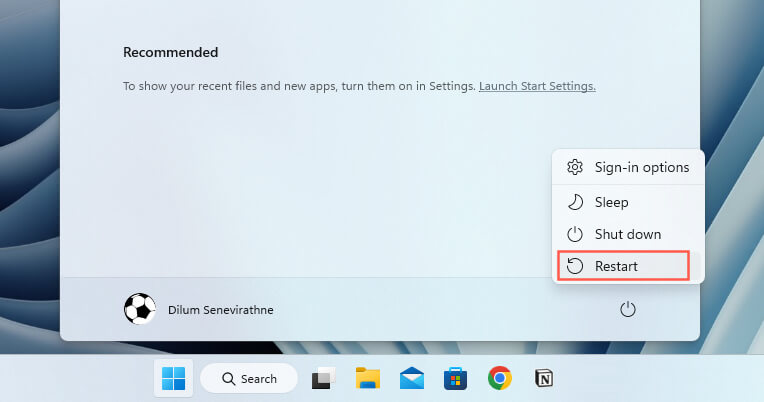Viewport: 764px width, 402px height.
Task: Select Shut down from the power menu
Action: [x=628, y=234]
